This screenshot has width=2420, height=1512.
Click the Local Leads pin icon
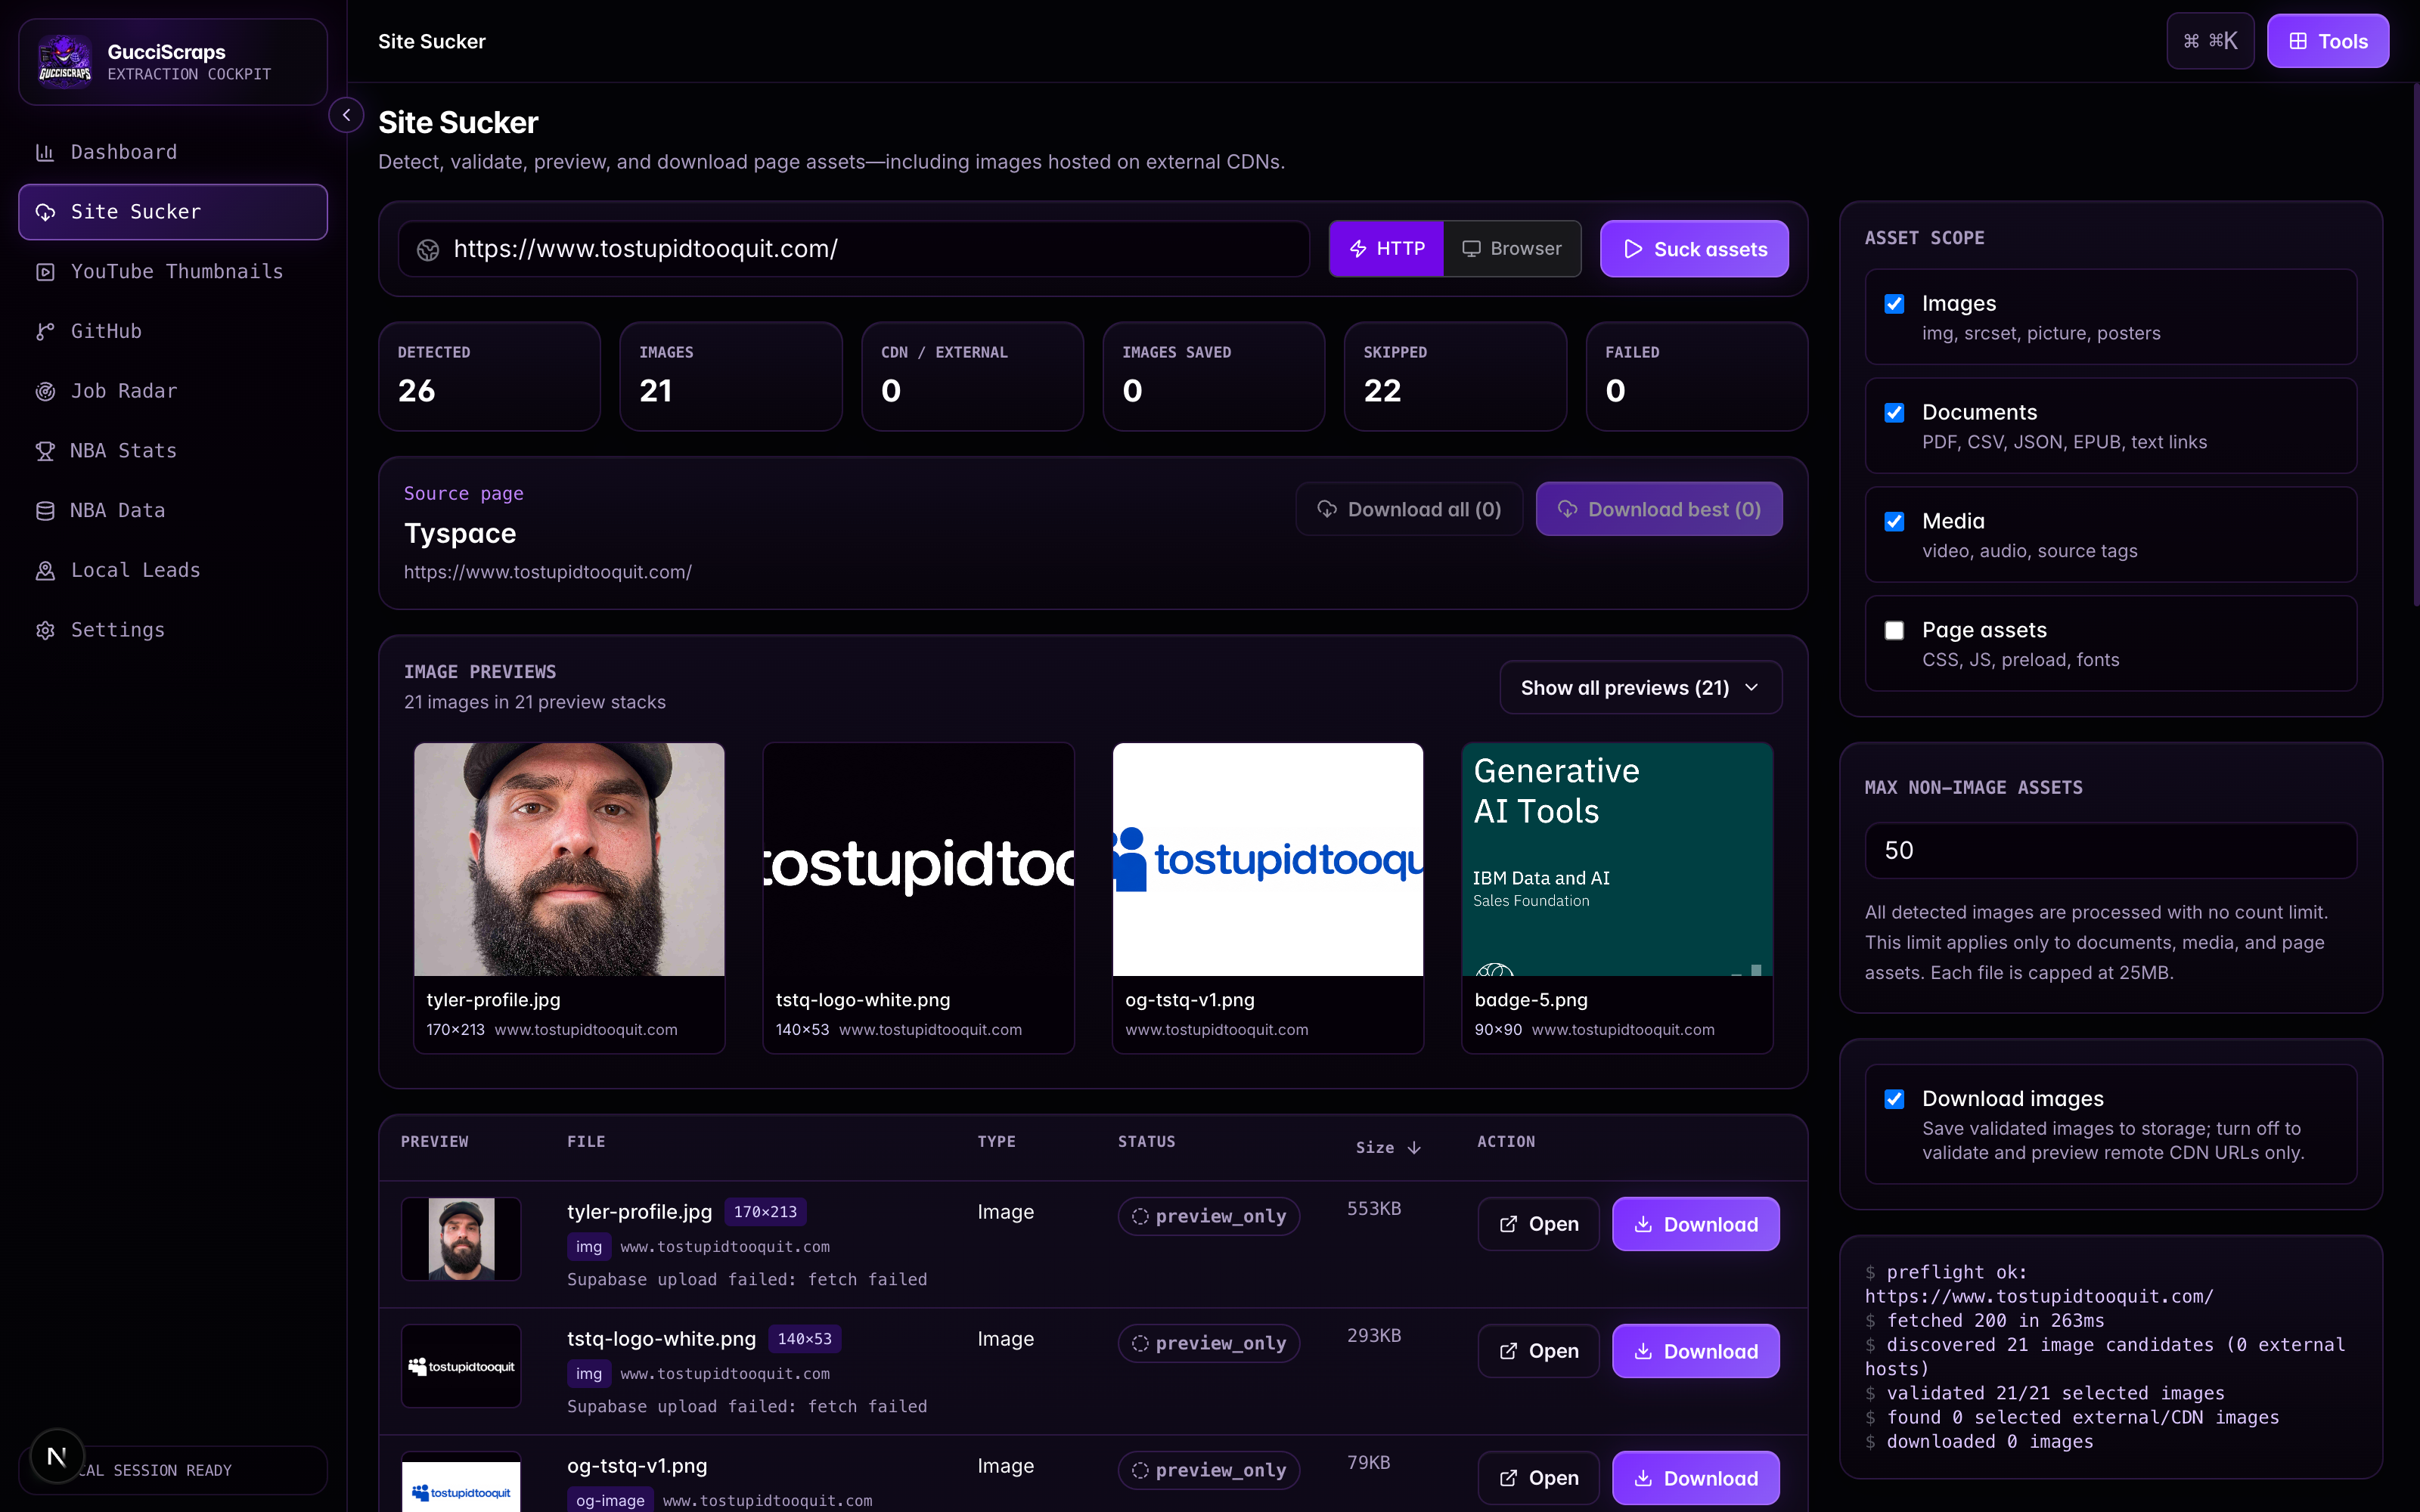[x=45, y=570]
